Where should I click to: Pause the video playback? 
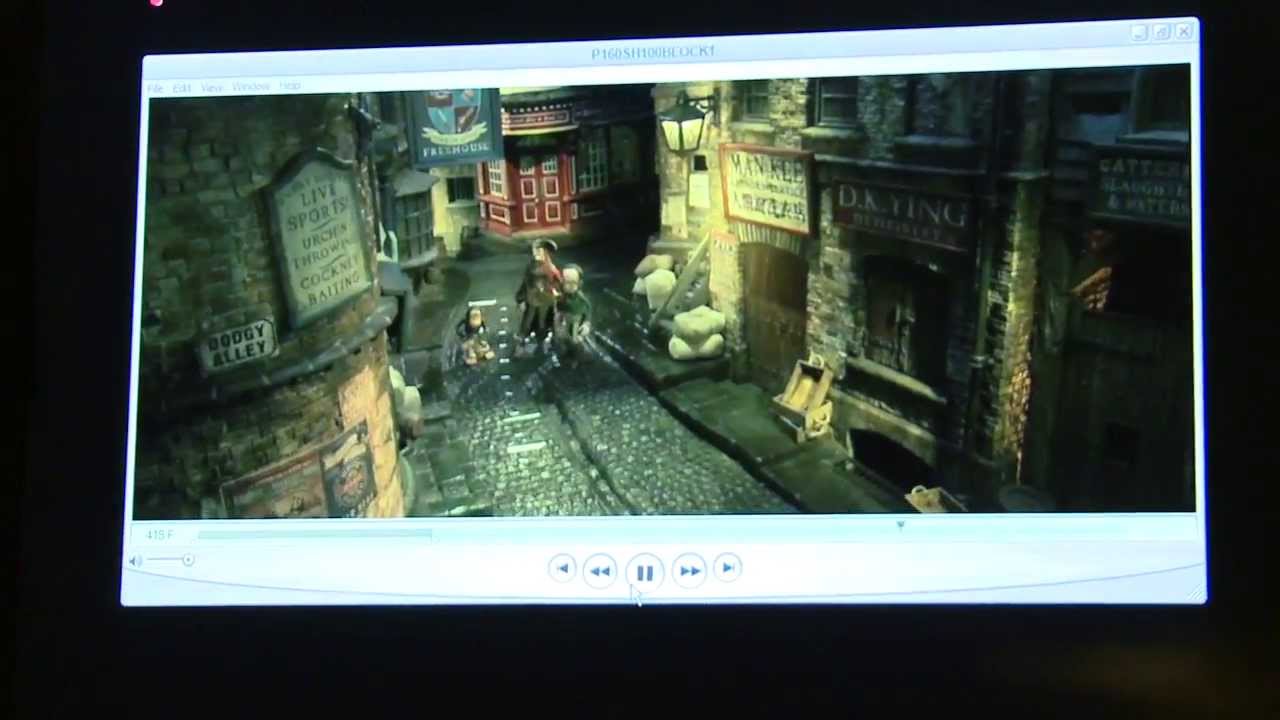click(x=644, y=572)
